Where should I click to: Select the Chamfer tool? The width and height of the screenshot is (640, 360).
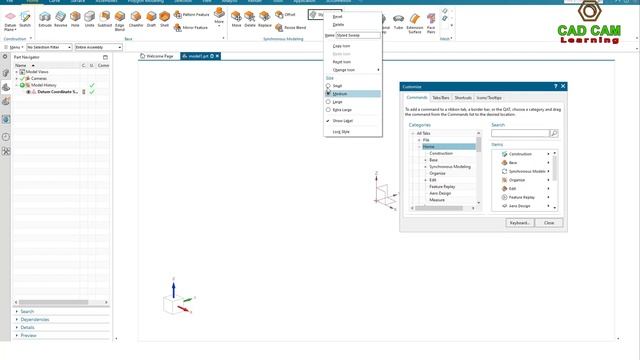tap(136, 20)
